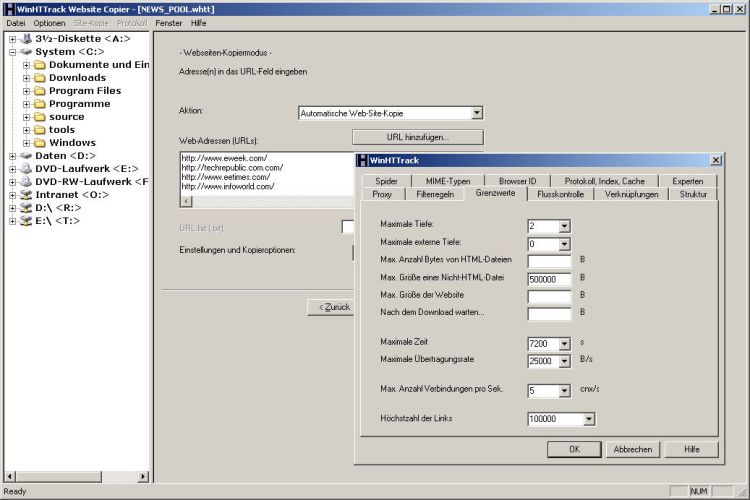
Task: Switch to the Verknüpfungen tab
Action: [631, 194]
